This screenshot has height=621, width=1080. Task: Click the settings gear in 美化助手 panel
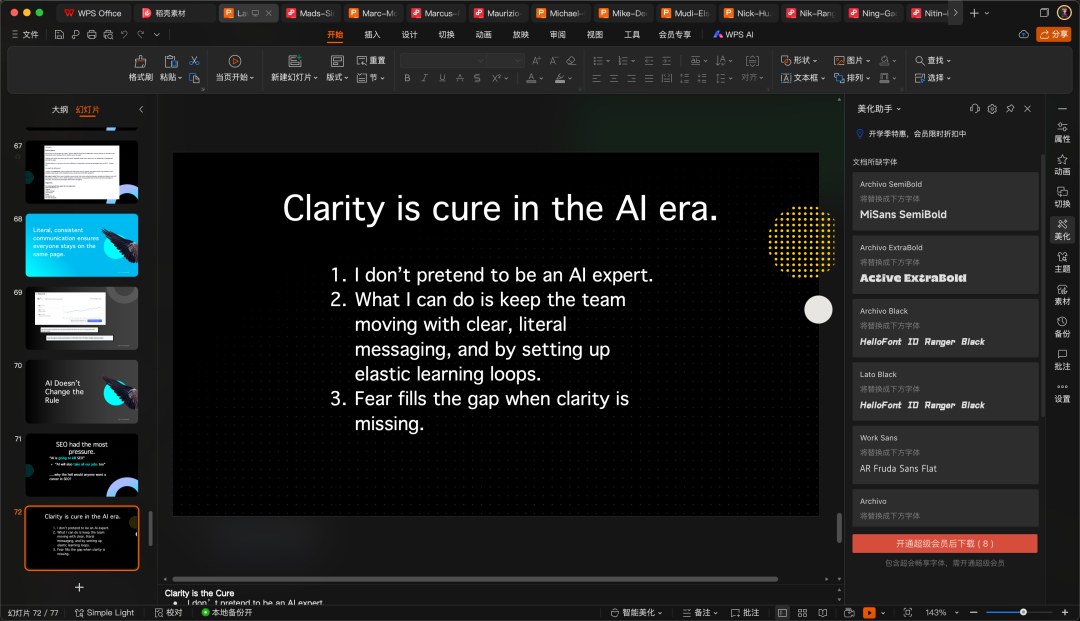pyautogui.click(x=992, y=109)
